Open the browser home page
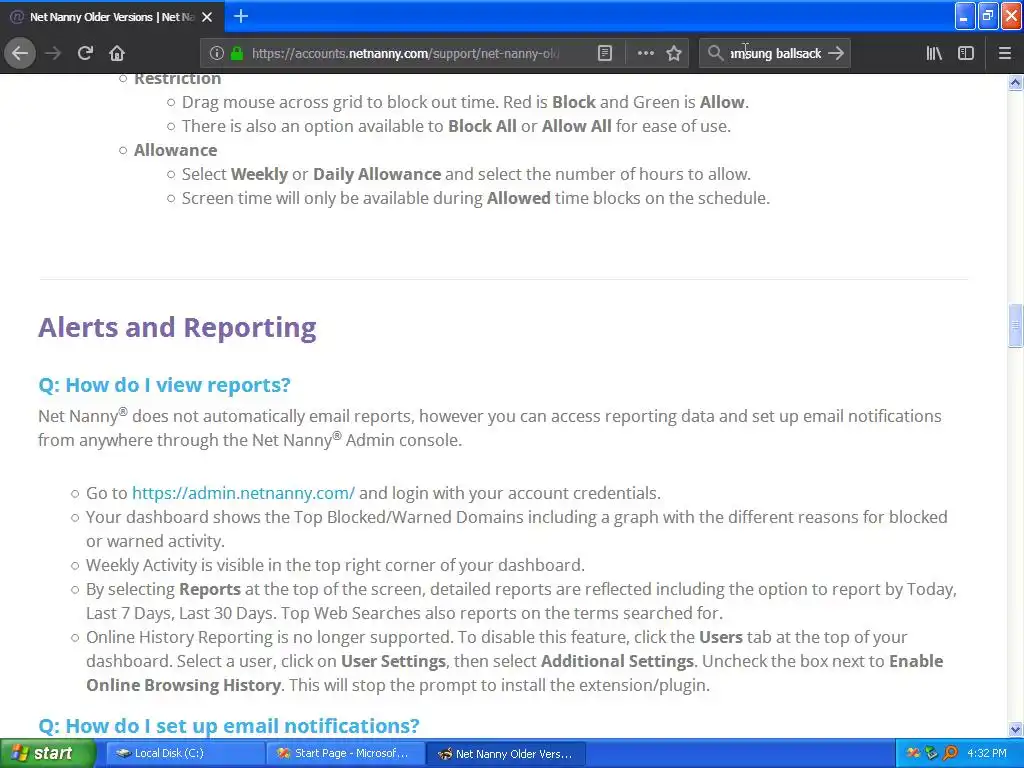 (117, 53)
